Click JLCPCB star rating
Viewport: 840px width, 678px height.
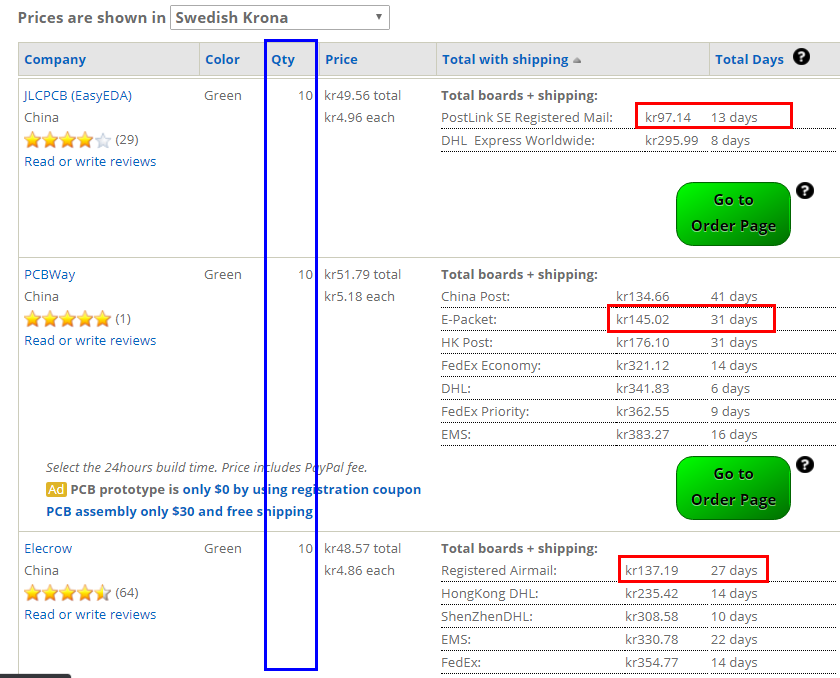tap(68, 140)
